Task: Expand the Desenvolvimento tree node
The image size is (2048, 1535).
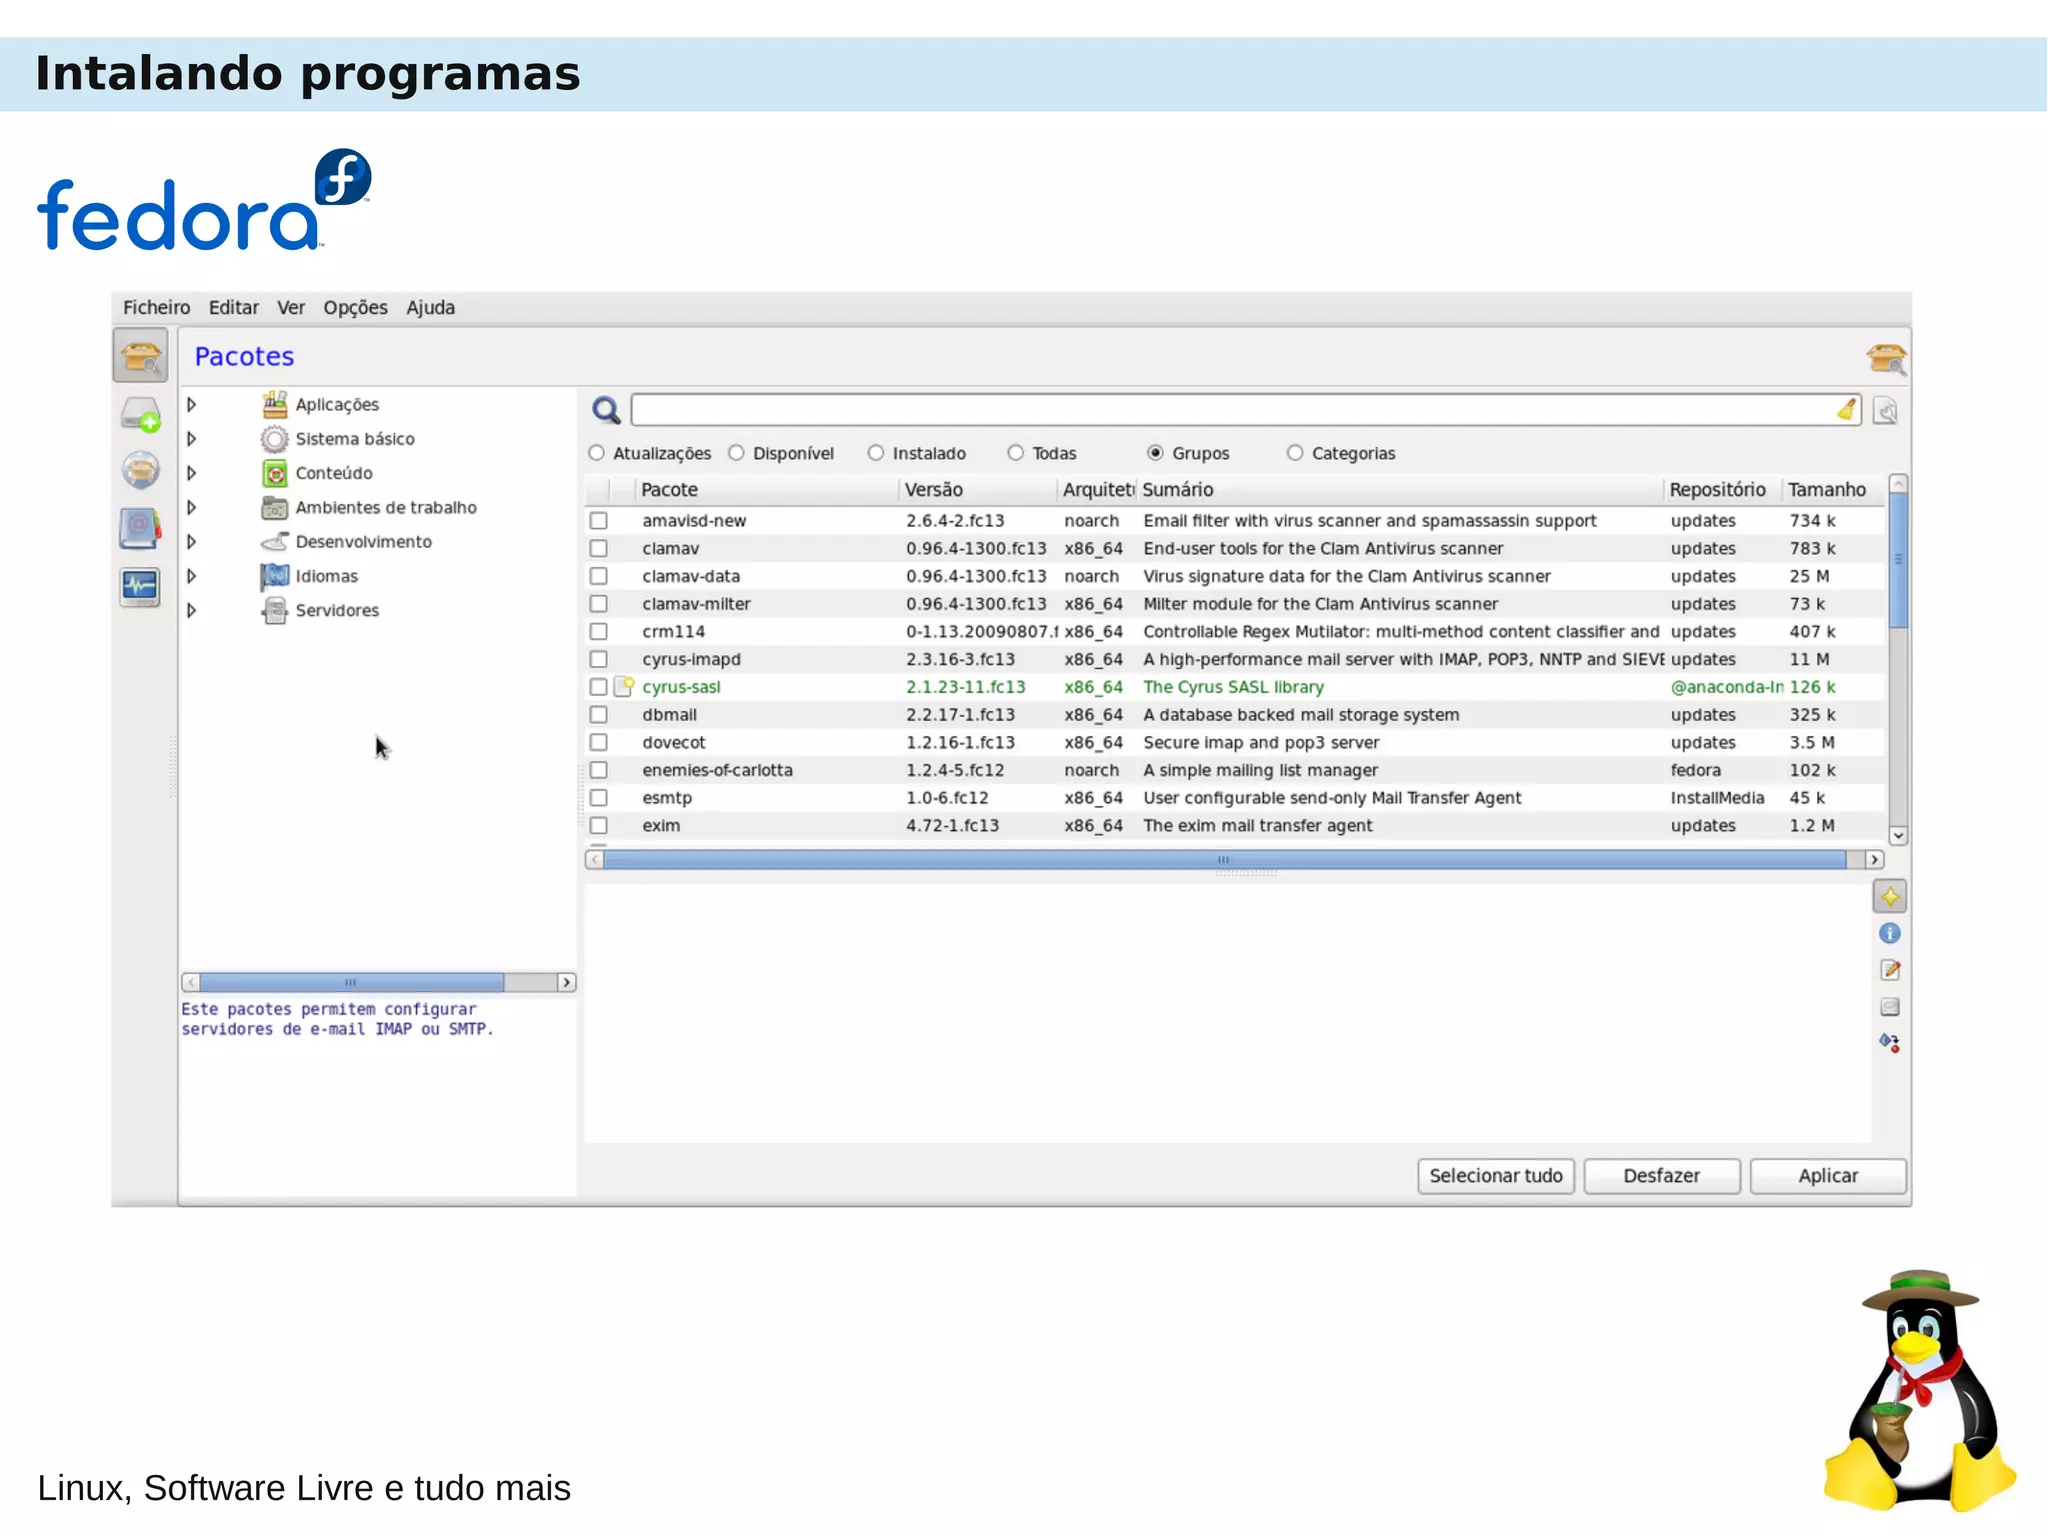Action: click(191, 542)
